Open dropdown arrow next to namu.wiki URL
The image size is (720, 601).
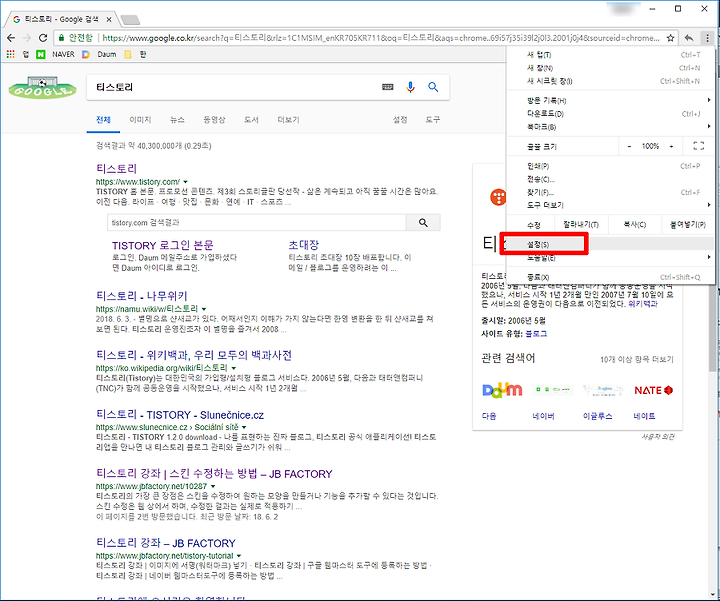[x=204, y=309]
